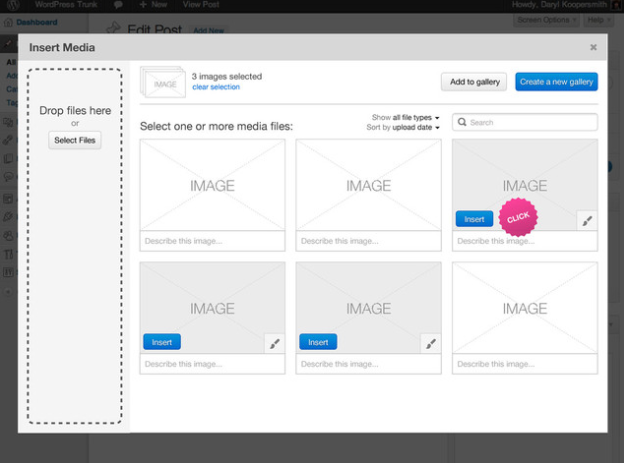Open the '+ New' admin bar menu
The image size is (624, 463).
tap(152, 5)
